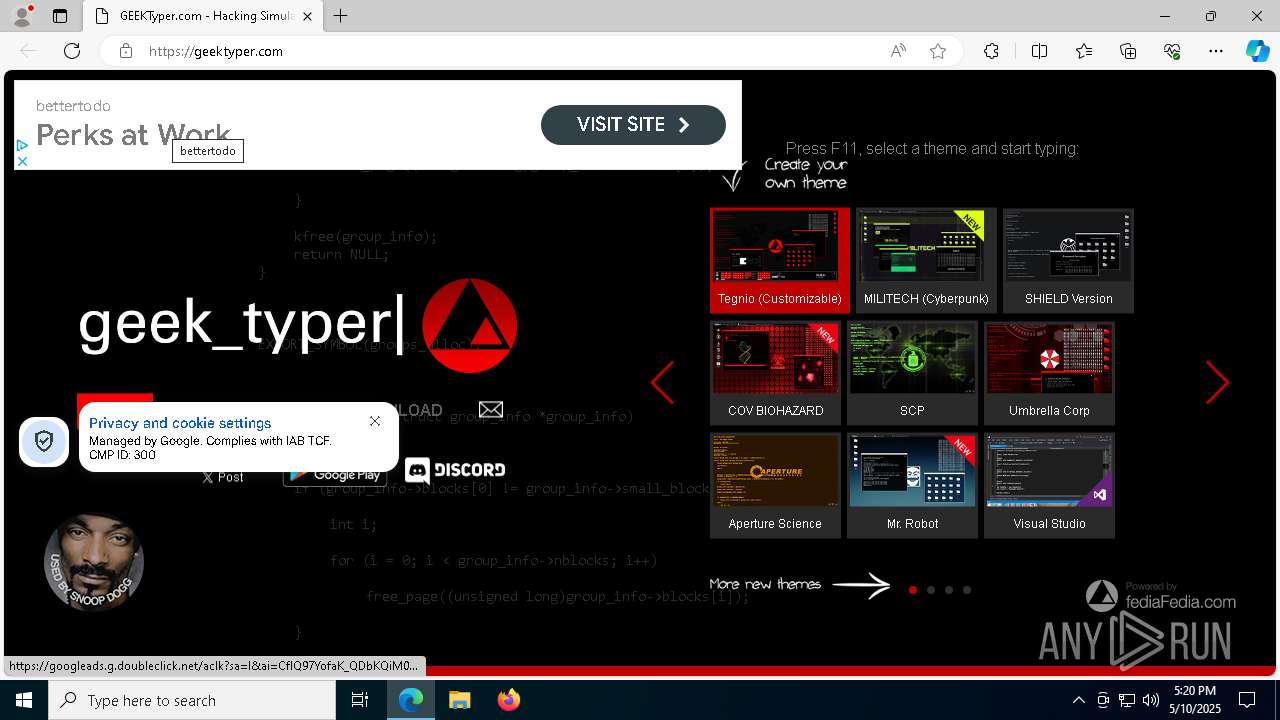Show hidden tray icons chevron
The width and height of the screenshot is (1280, 720).
point(1078,700)
